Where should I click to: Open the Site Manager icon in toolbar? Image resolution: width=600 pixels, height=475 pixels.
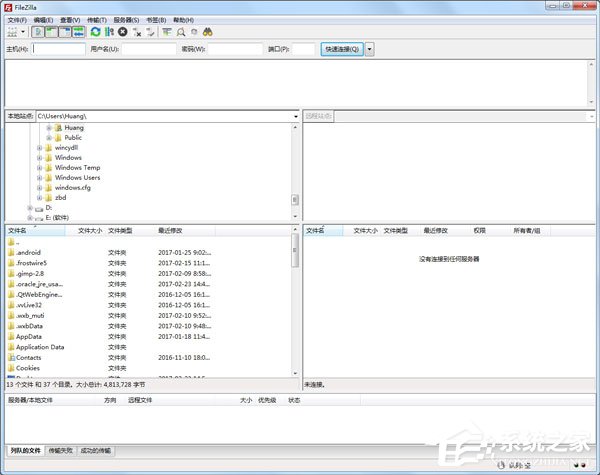tap(12, 32)
